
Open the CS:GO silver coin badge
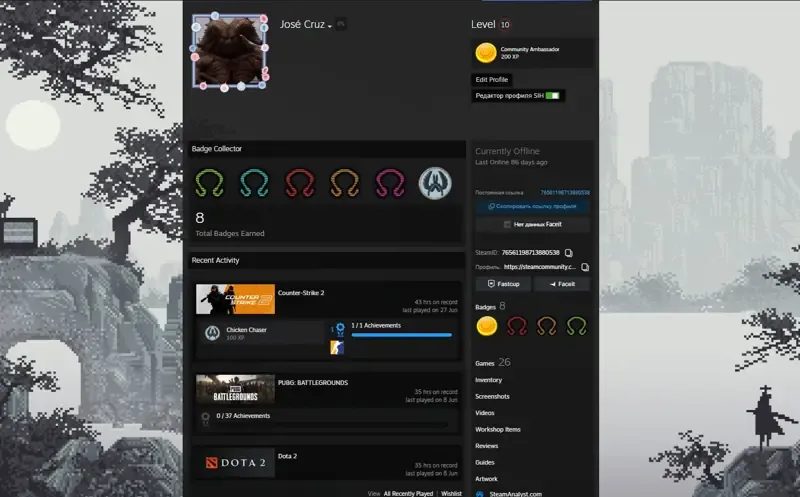coord(435,183)
